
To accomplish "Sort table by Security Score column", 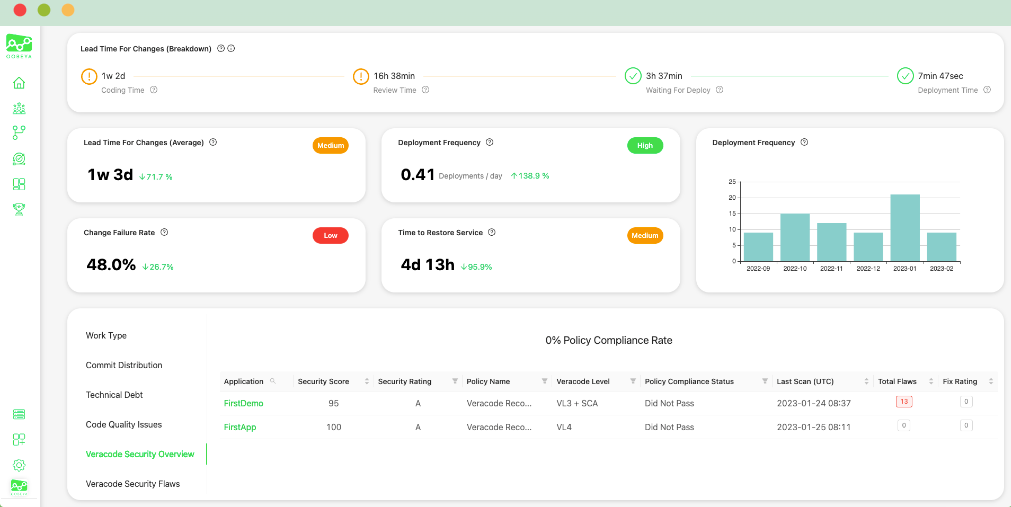I will [366, 381].
